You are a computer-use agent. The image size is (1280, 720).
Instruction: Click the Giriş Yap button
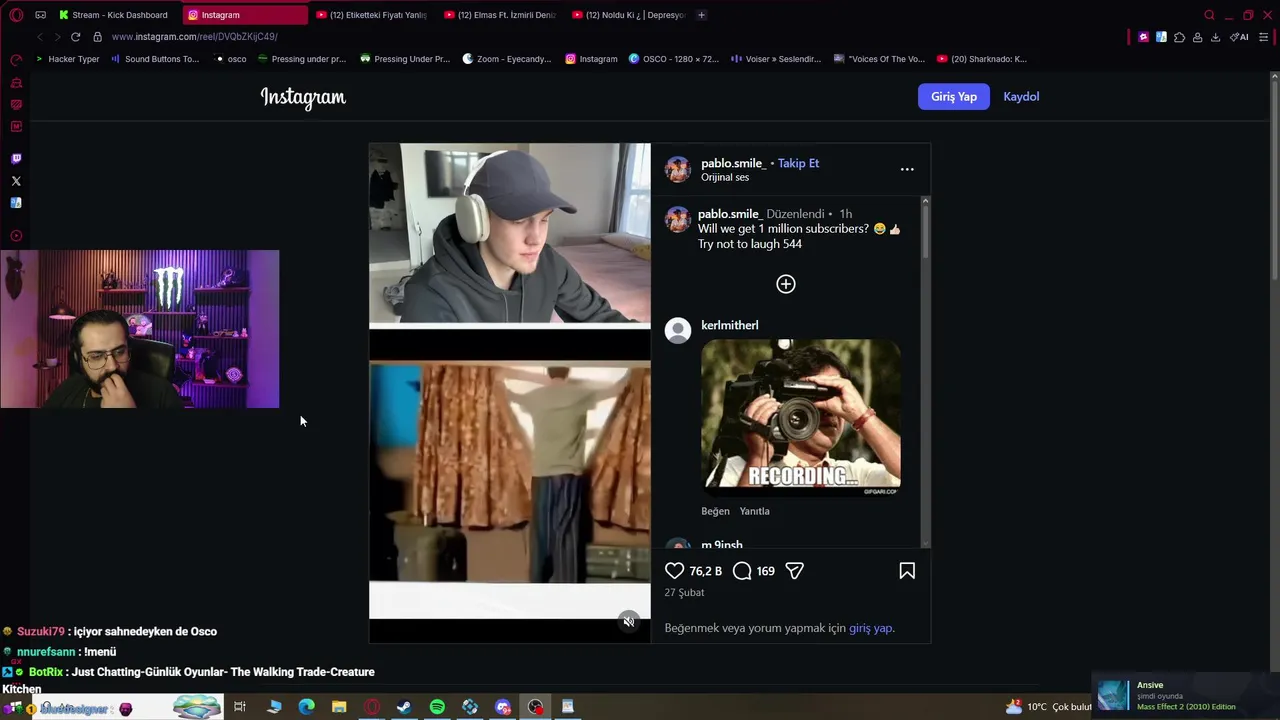954,97
